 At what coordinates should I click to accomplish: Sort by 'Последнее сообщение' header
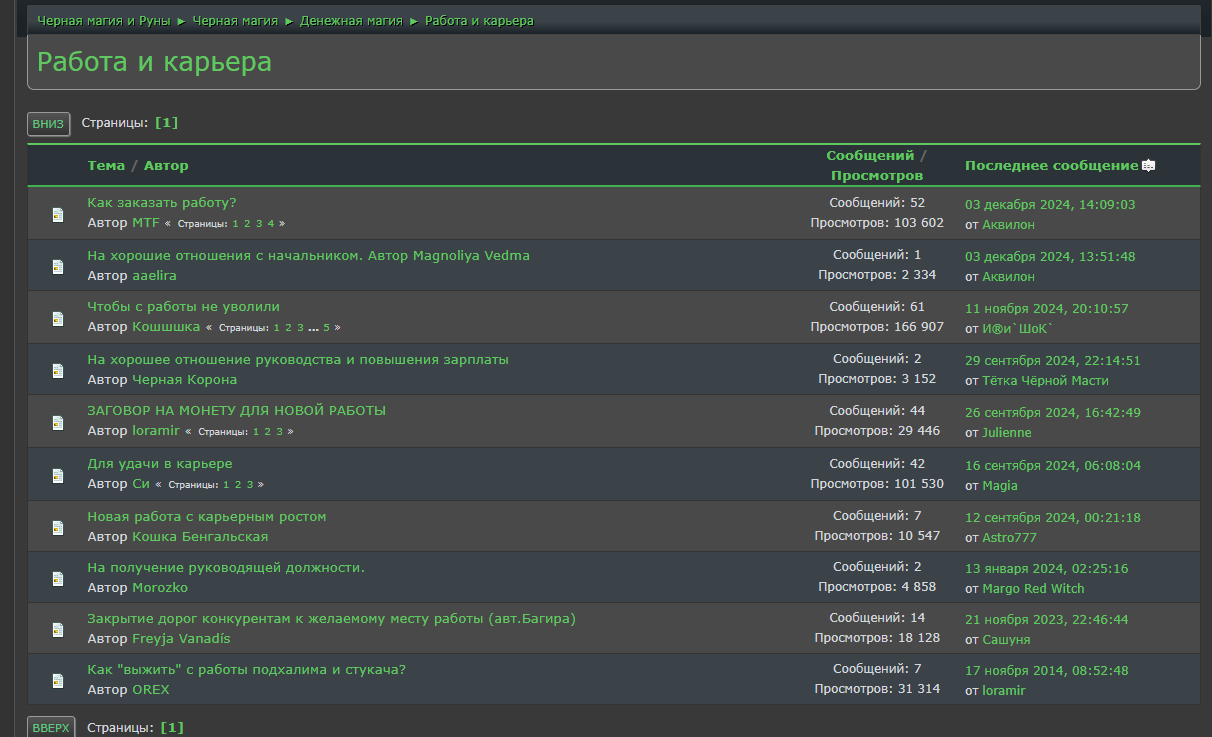(1052, 166)
